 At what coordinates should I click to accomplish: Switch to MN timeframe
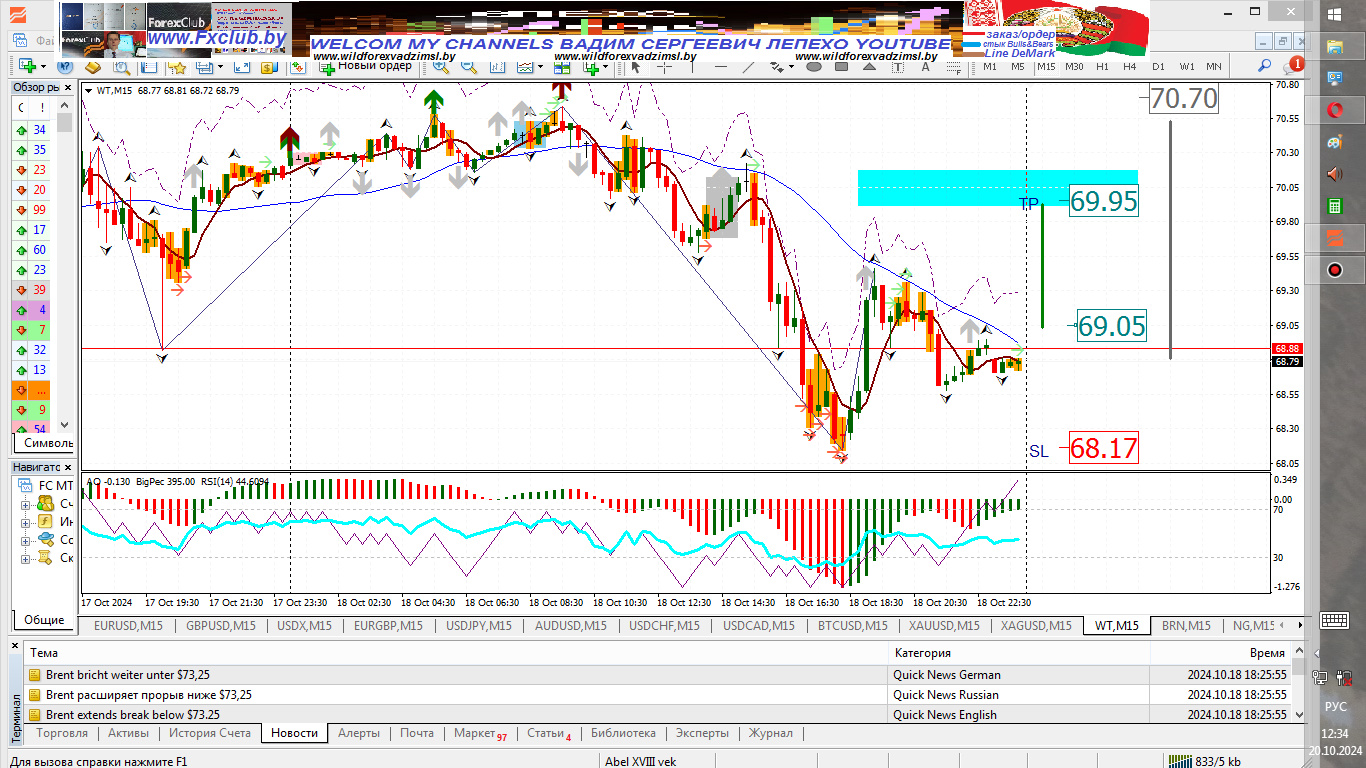(x=1213, y=66)
